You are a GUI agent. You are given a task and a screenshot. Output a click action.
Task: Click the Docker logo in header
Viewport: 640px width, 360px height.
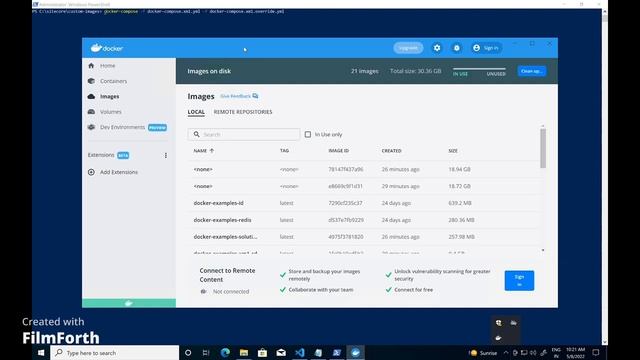[x=107, y=48]
